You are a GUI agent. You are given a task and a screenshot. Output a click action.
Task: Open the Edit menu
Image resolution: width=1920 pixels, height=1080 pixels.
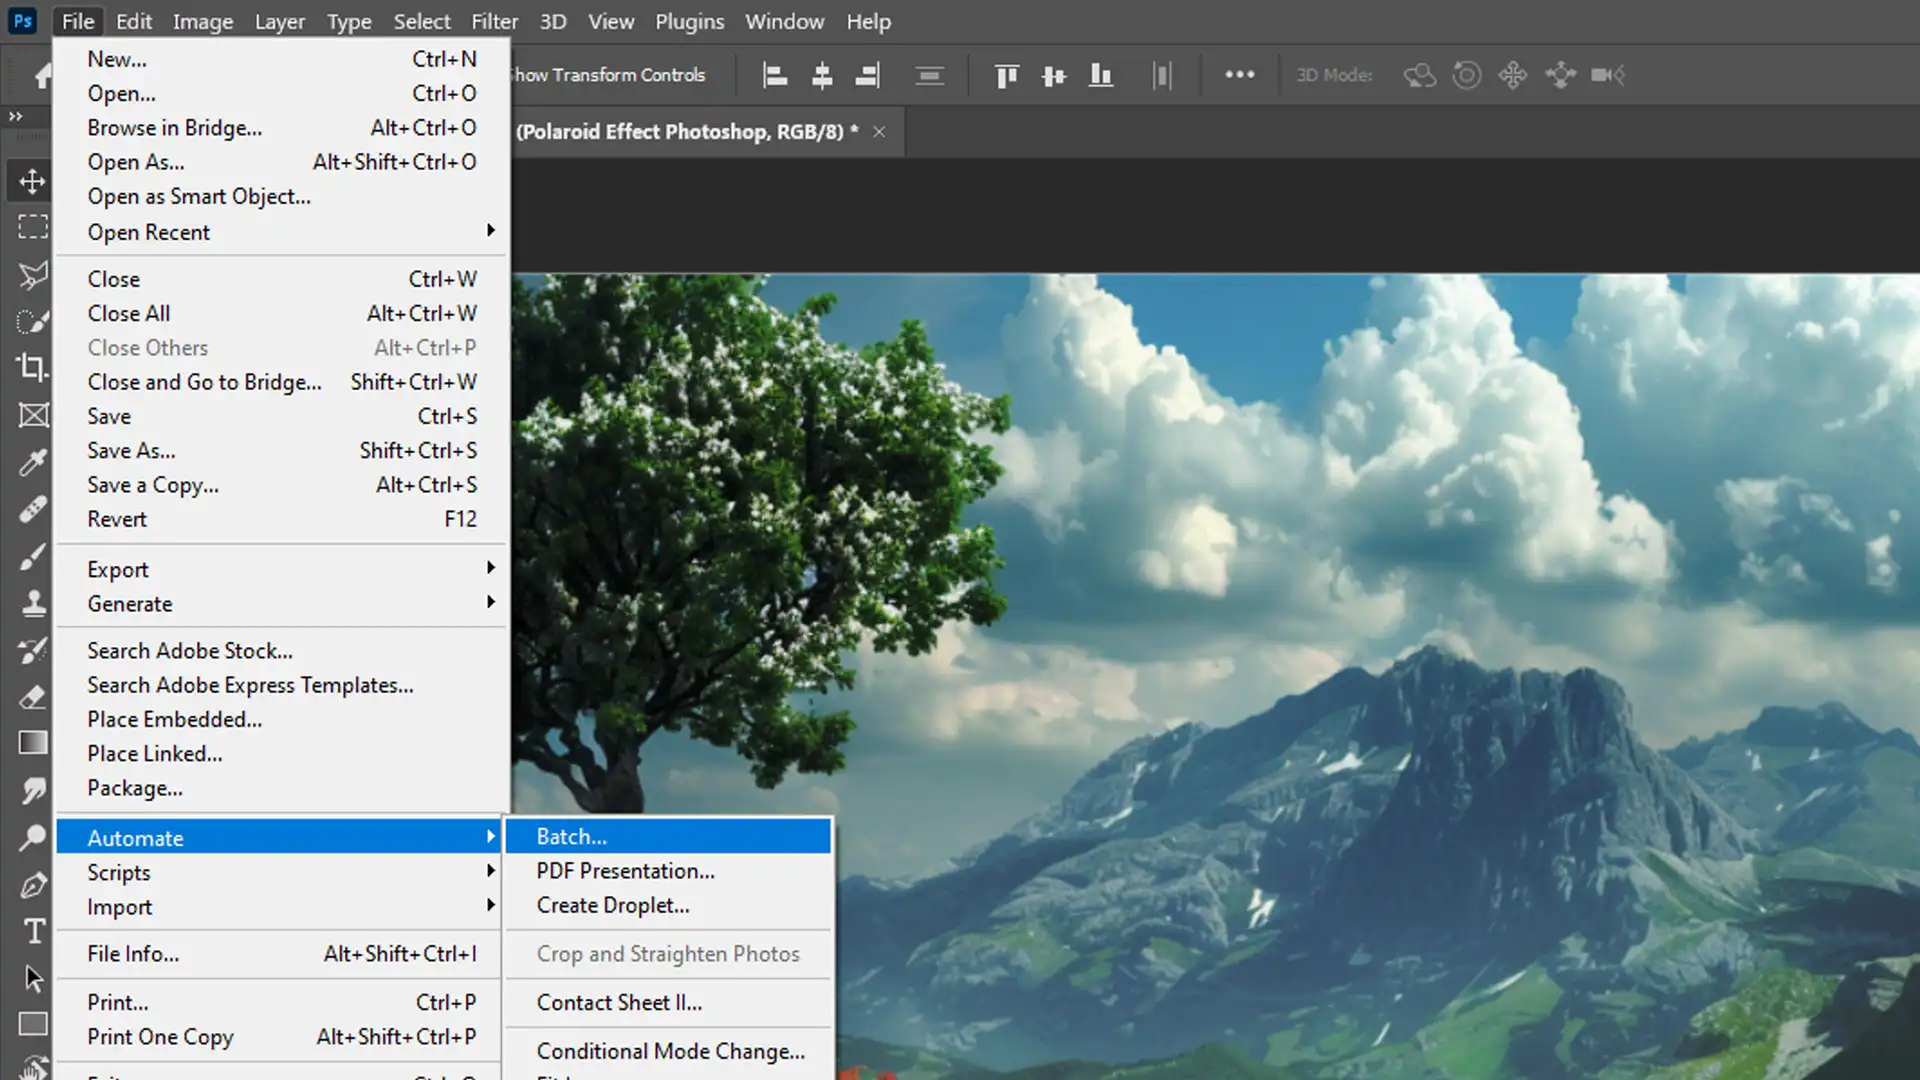point(133,21)
